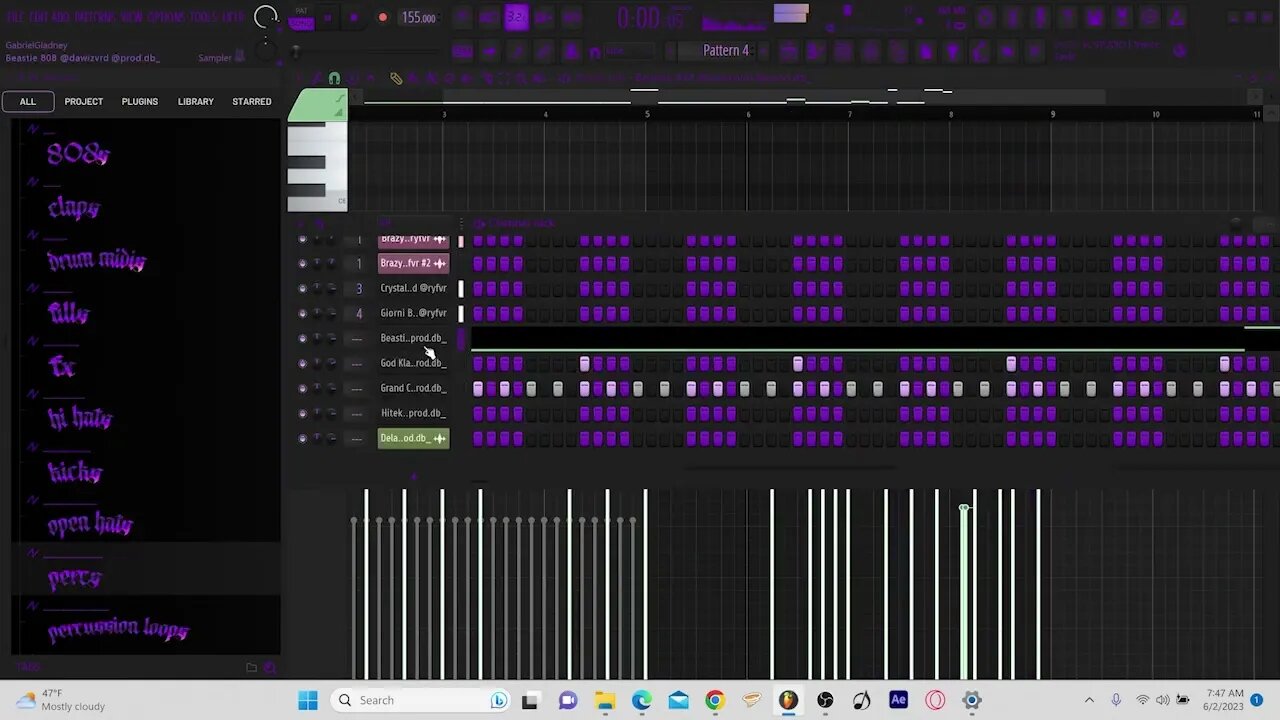Mute the Grand C..rod.db_ channel

point(302,388)
